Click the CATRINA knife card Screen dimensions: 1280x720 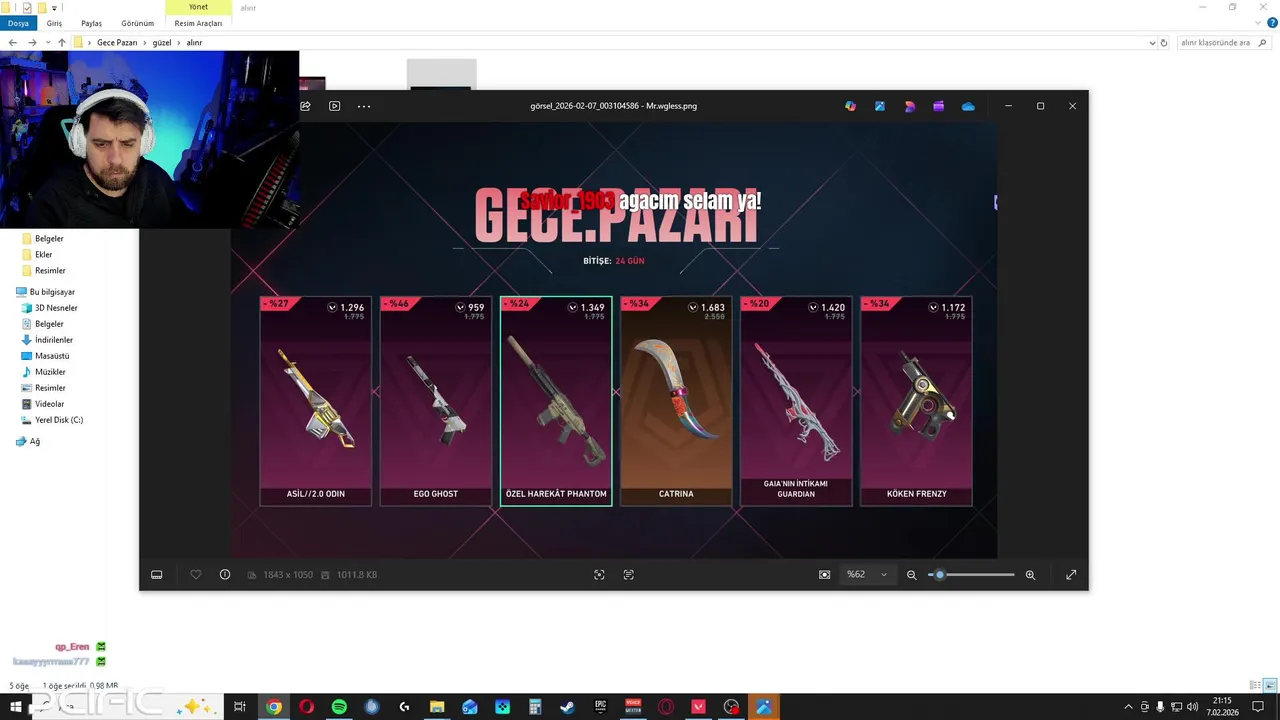tap(676, 401)
